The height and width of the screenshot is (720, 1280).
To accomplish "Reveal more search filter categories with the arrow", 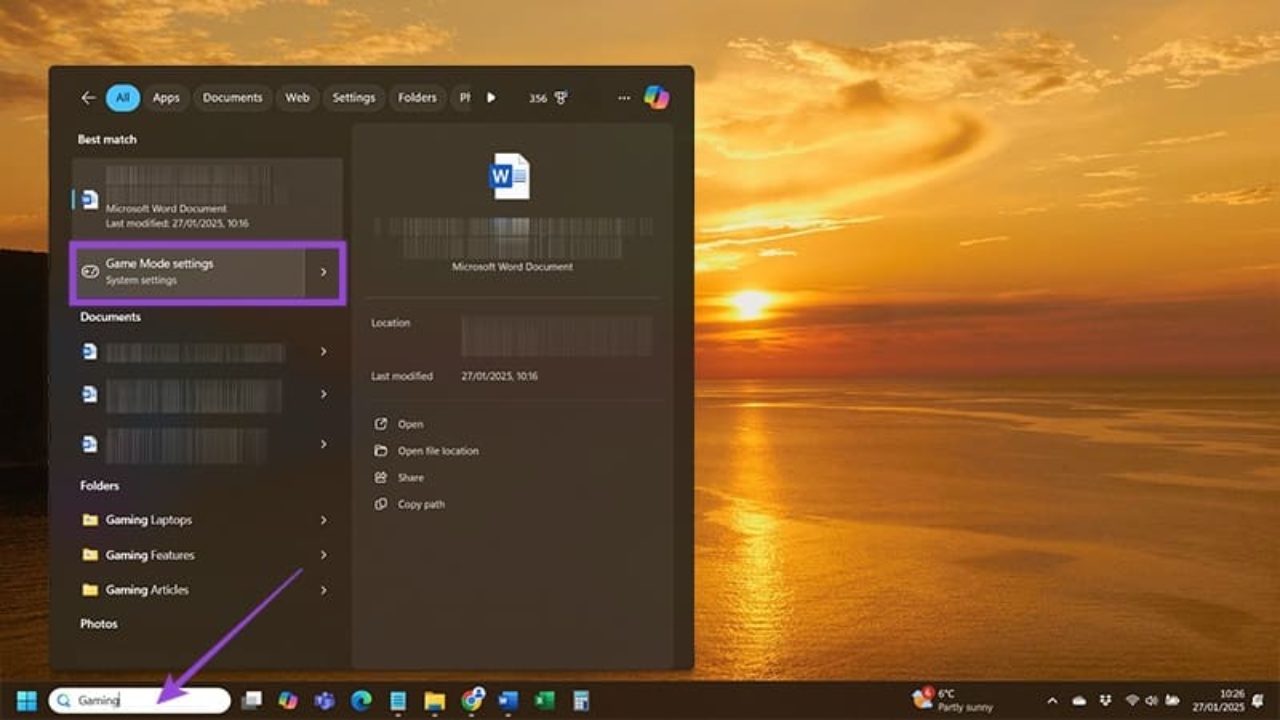I will pyautogui.click(x=489, y=97).
